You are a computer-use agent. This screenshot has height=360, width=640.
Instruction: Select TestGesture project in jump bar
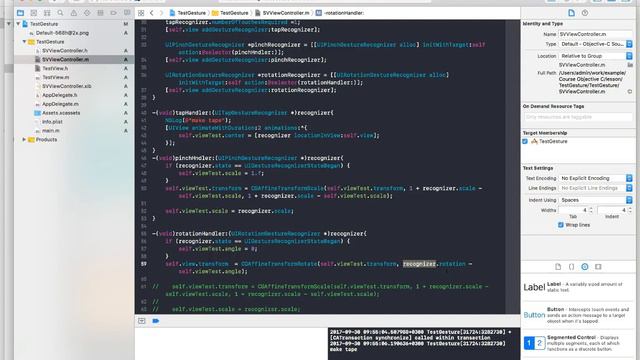click(x=188, y=13)
